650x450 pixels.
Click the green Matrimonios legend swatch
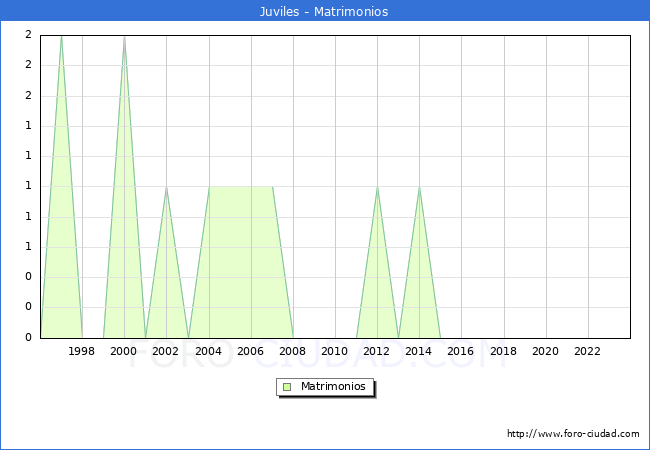(x=287, y=387)
